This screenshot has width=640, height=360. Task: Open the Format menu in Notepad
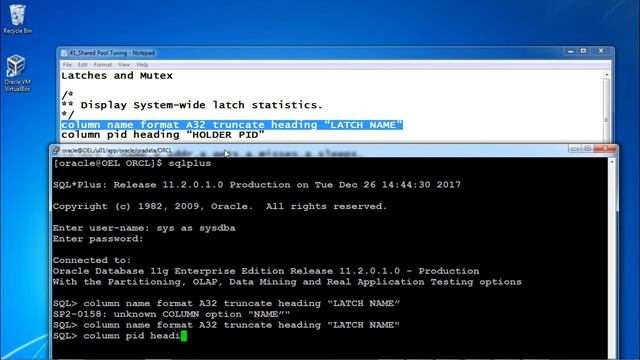pyautogui.click(x=102, y=65)
